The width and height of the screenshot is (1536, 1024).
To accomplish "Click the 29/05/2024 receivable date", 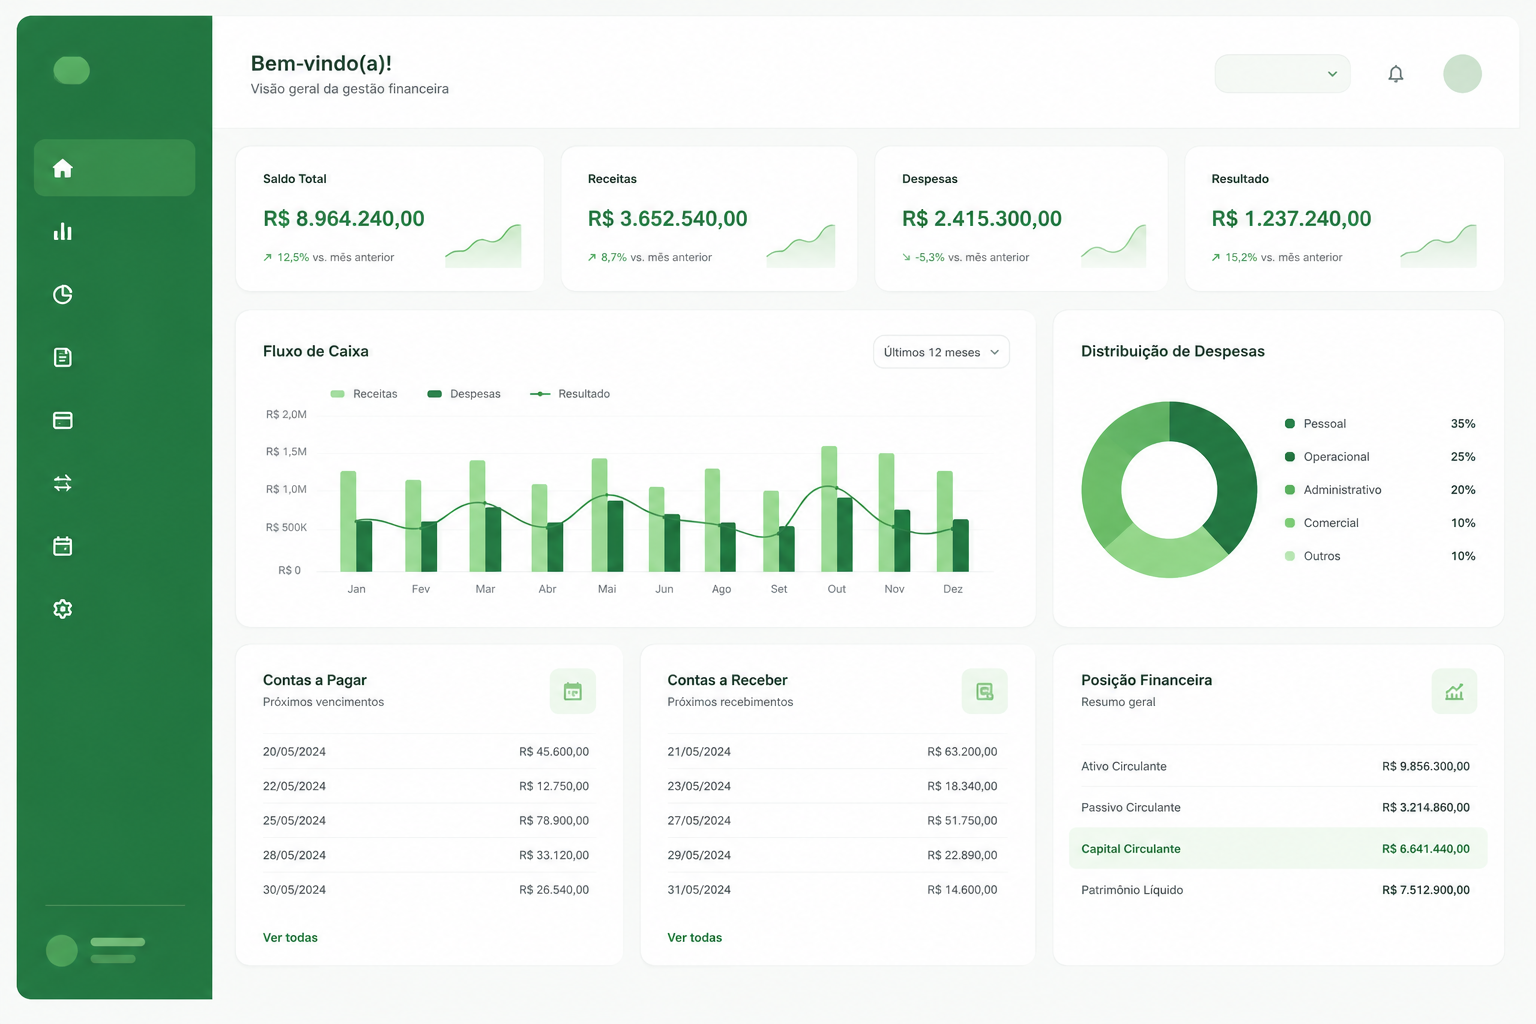I will click(699, 855).
